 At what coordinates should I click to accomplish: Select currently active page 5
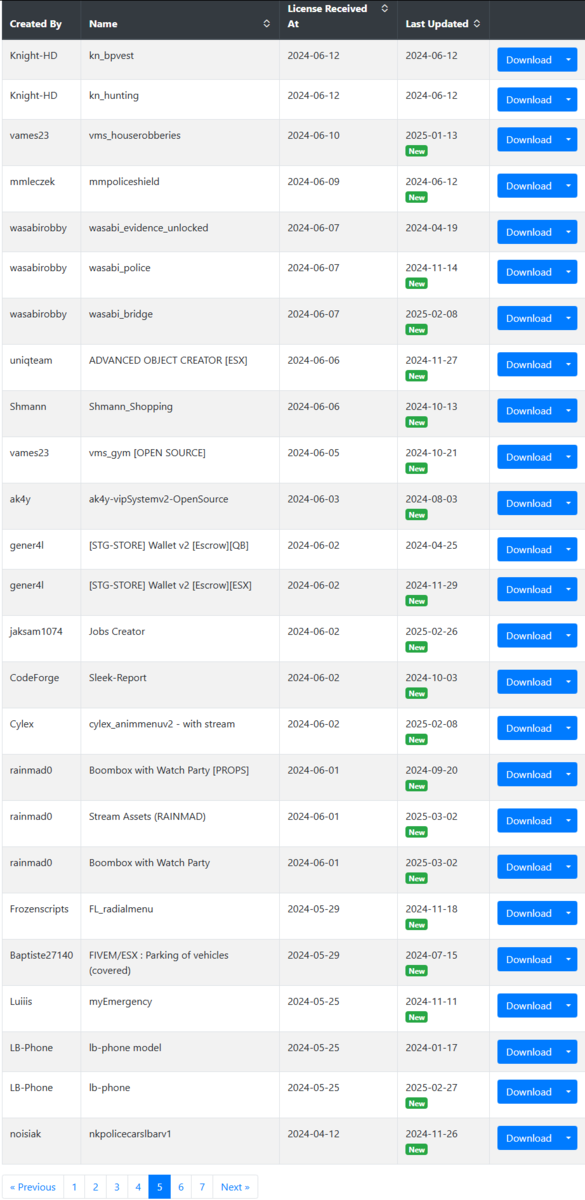click(160, 1187)
